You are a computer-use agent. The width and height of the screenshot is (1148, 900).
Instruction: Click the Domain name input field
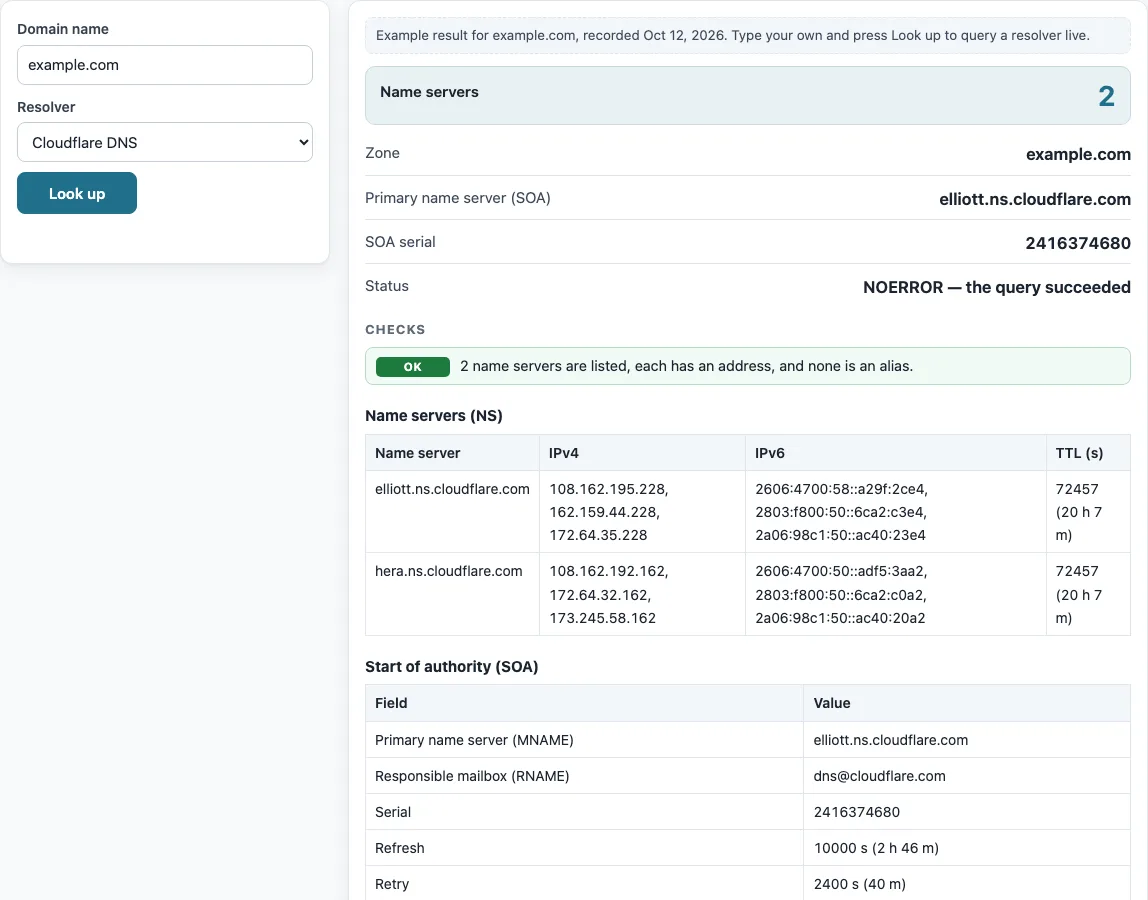[x=165, y=65]
